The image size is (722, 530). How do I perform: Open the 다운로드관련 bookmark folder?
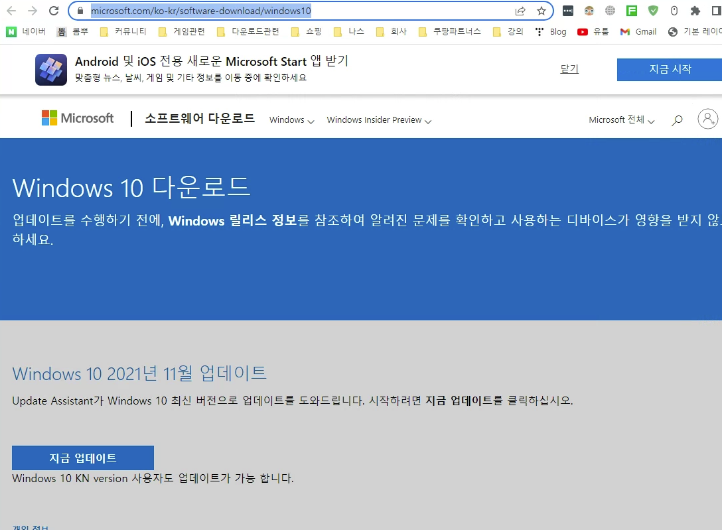[248, 31]
